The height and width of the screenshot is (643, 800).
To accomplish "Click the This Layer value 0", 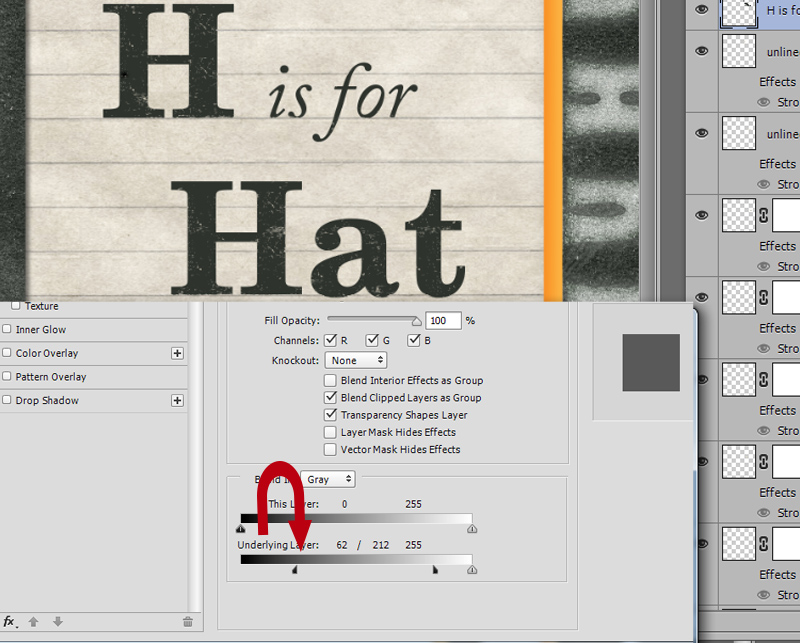I will [344, 504].
